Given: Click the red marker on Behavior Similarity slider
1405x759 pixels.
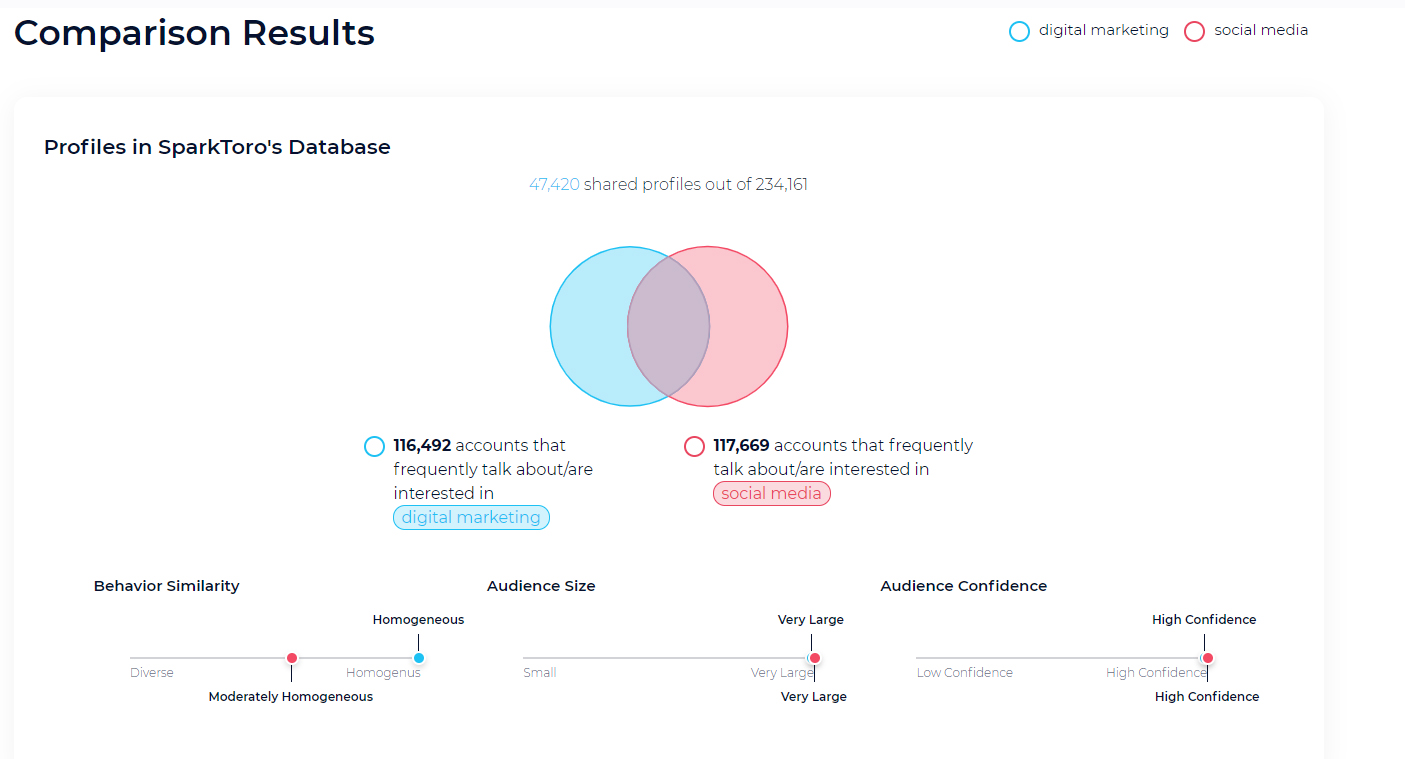Looking at the screenshot, I should (x=292, y=658).
